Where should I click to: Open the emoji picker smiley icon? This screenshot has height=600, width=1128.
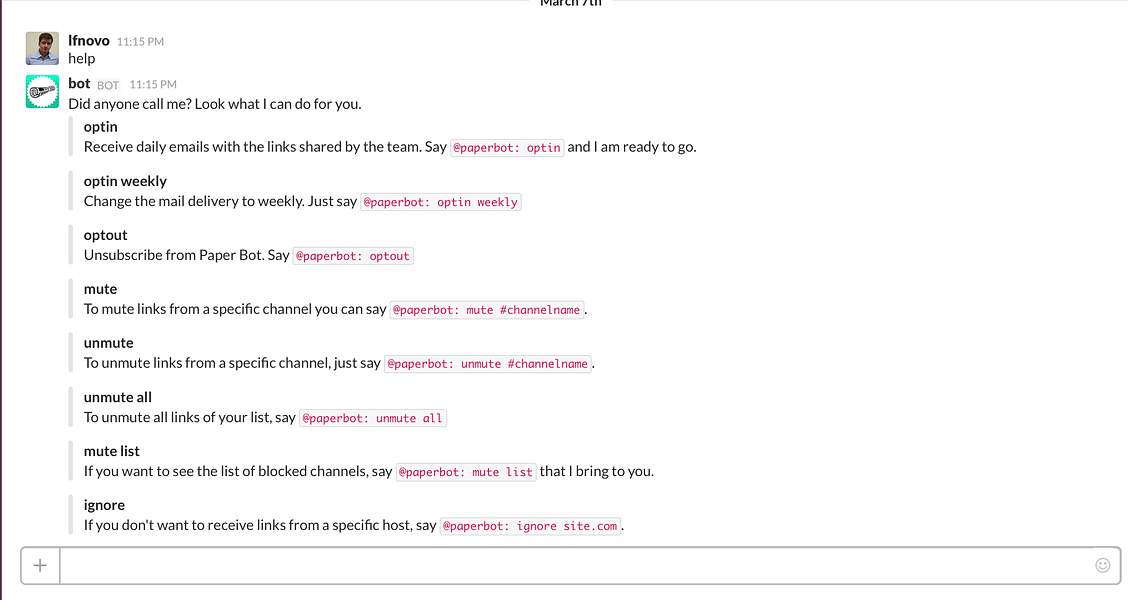tap(1102, 565)
